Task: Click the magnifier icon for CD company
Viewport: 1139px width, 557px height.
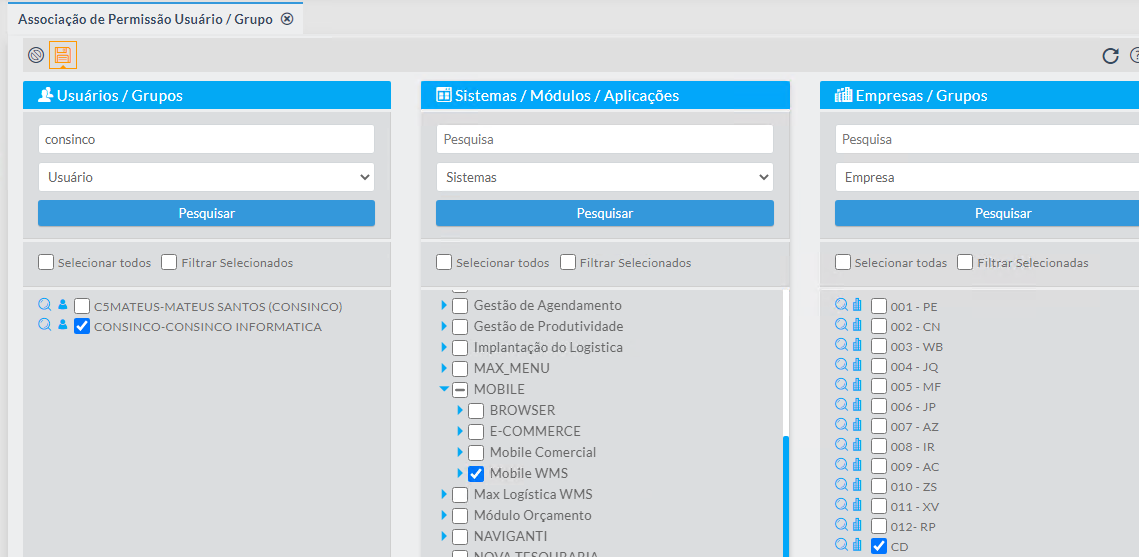Action: (842, 545)
